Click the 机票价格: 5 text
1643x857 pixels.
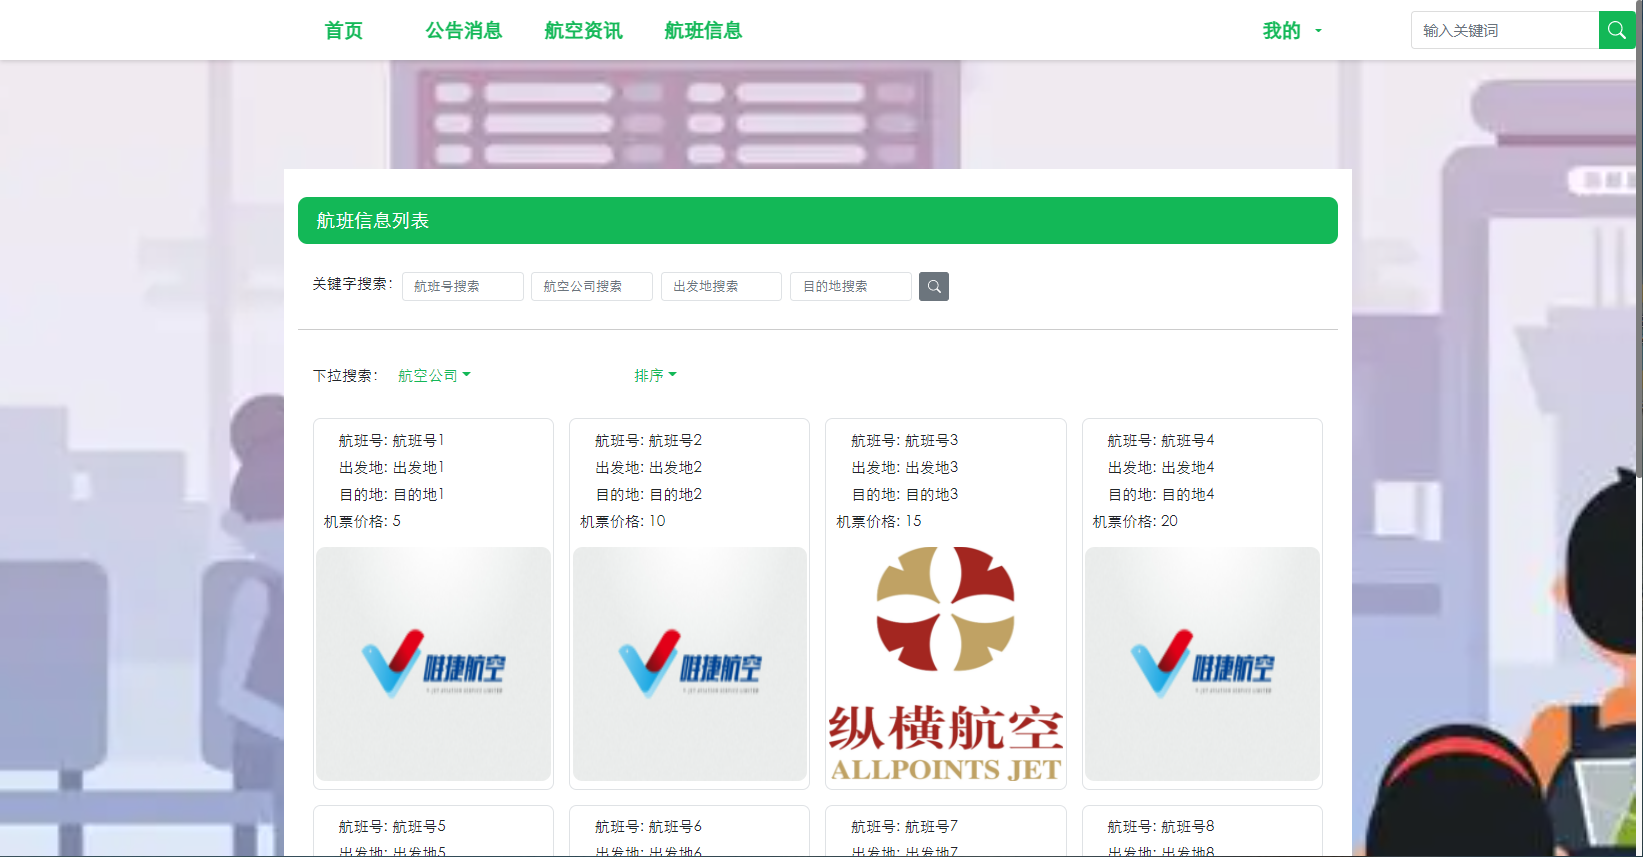pyautogui.click(x=362, y=521)
